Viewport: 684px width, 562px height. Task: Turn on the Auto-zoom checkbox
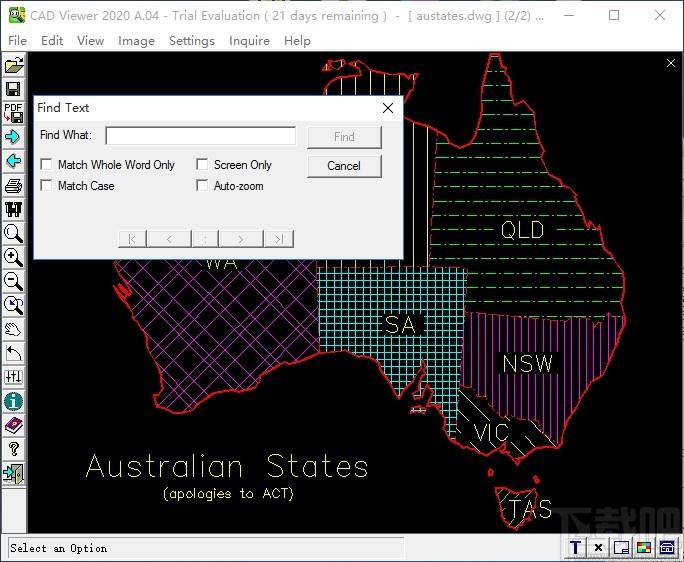[202, 185]
